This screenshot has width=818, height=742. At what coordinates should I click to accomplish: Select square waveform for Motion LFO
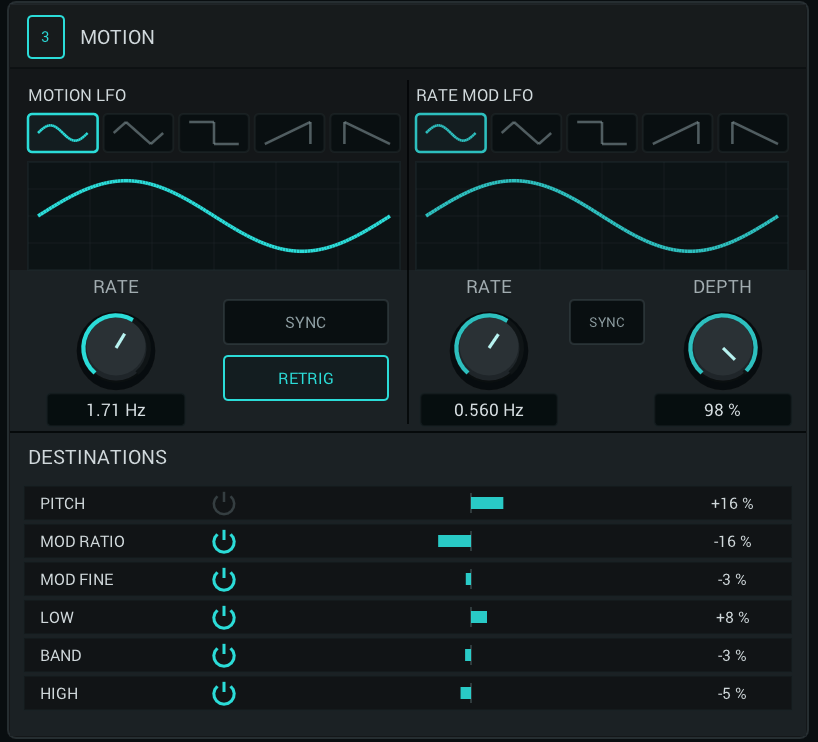(214, 133)
